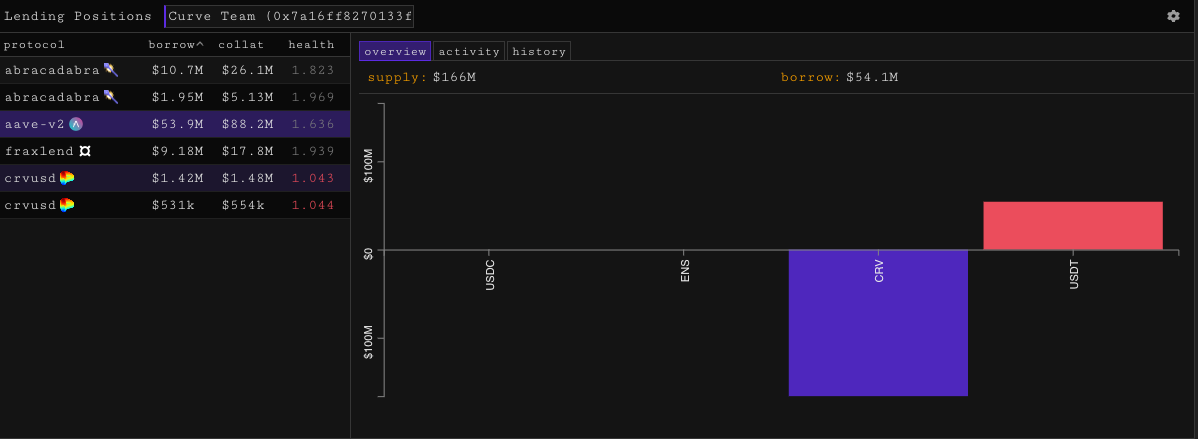The height and width of the screenshot is (439, 1198).
Task: Click the red USDT borrow bar
Action: click(x=1073, y=226)
